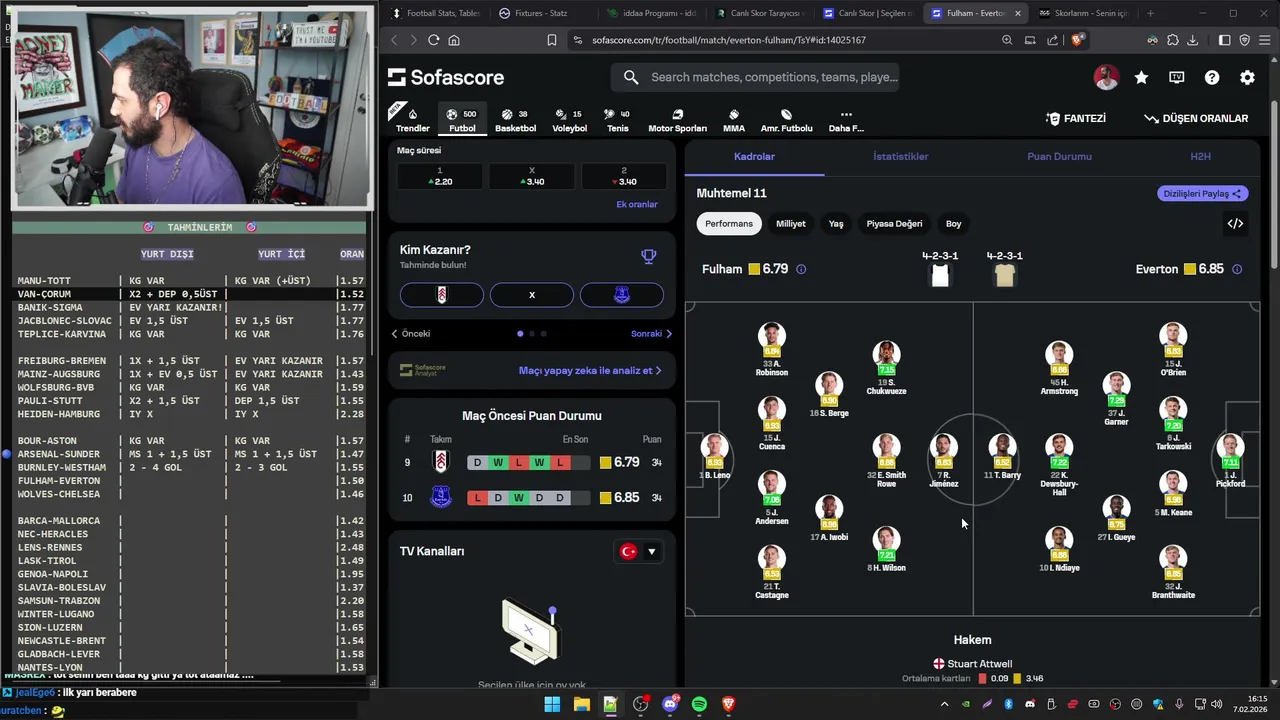Switch to Tenis sport
This screenshot has height=720, width=1280.
618,120
